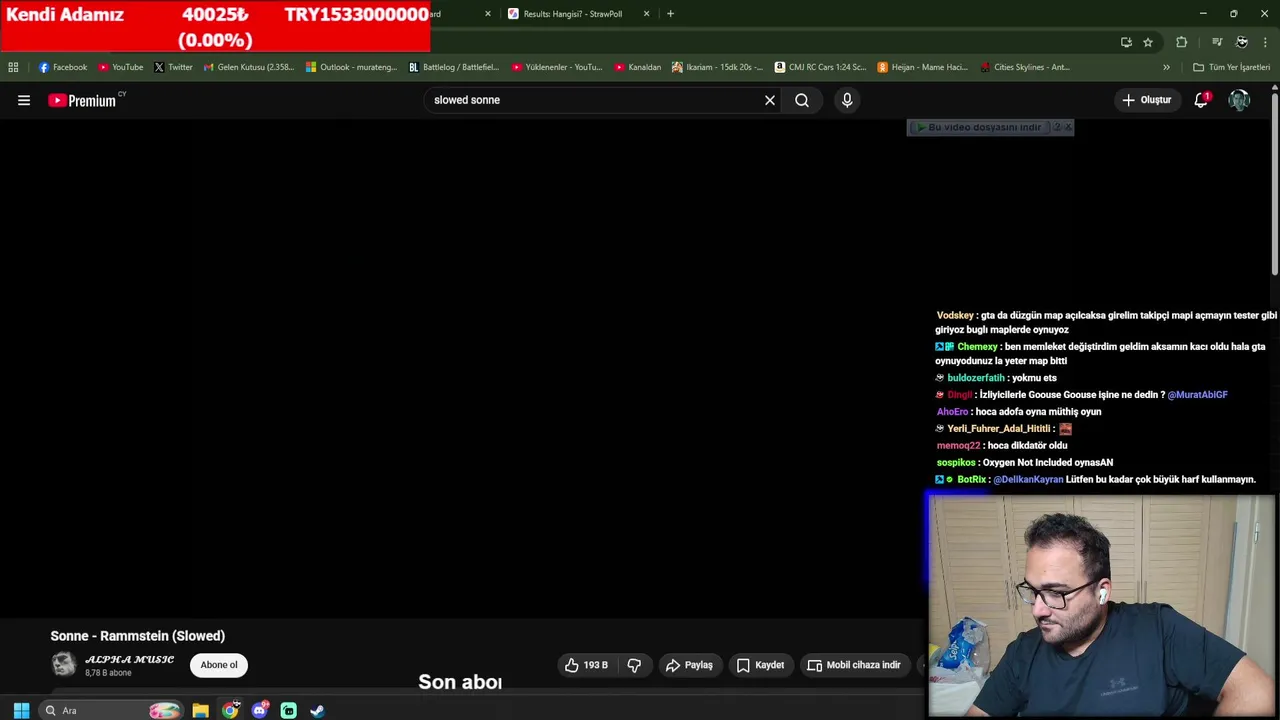Open a new browser tab

tap(670, 14)
